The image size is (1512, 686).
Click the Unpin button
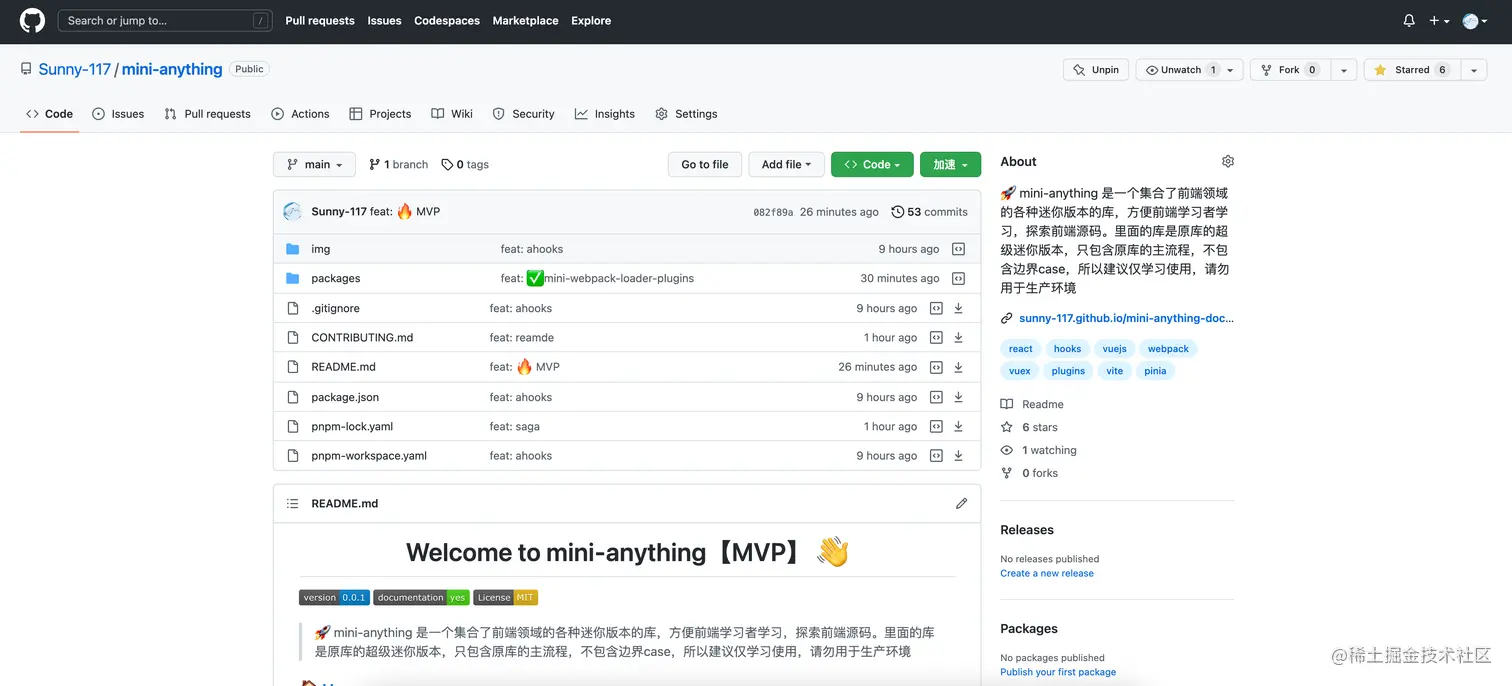(x=1096, y=70)
